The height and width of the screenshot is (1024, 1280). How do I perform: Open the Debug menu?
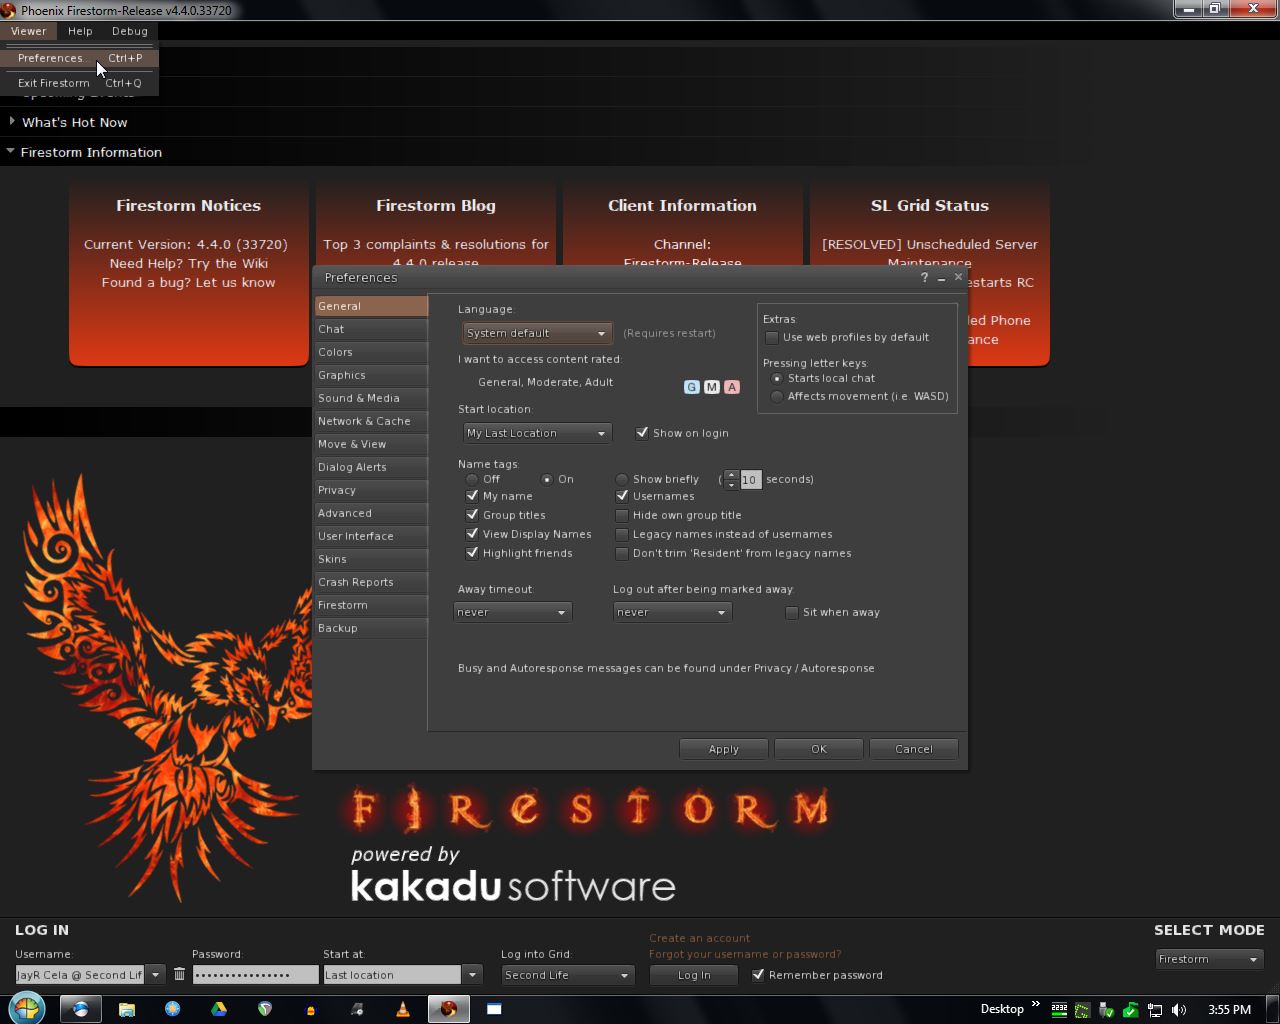[x=130, y=31]
